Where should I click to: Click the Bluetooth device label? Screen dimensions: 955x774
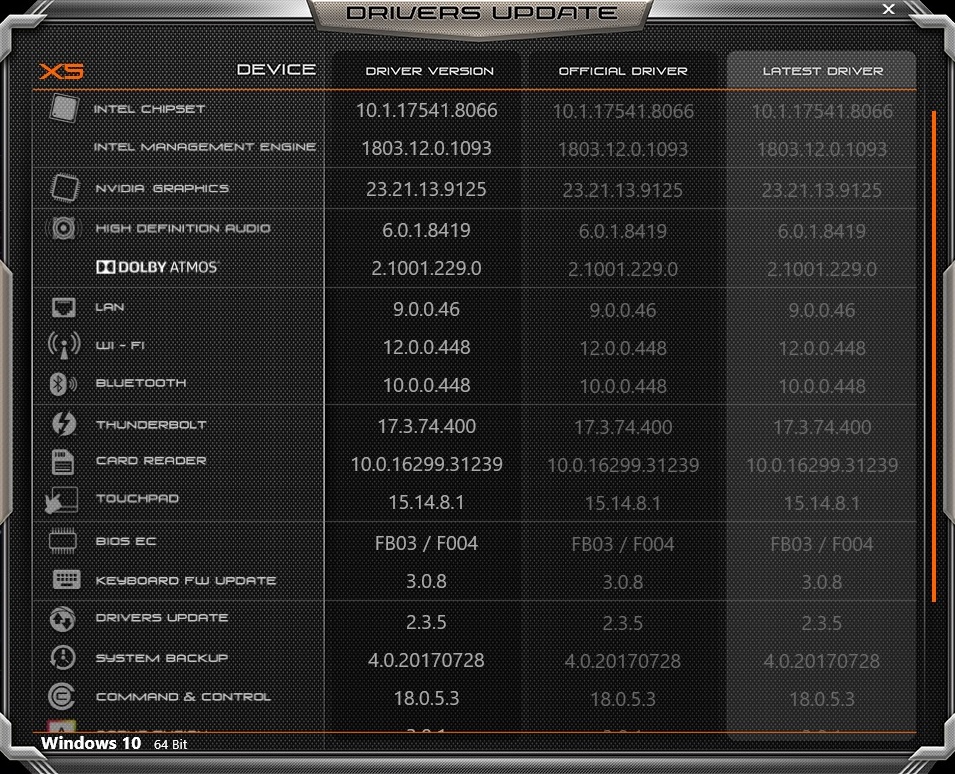pyautogui.click(x=141, y=383)
